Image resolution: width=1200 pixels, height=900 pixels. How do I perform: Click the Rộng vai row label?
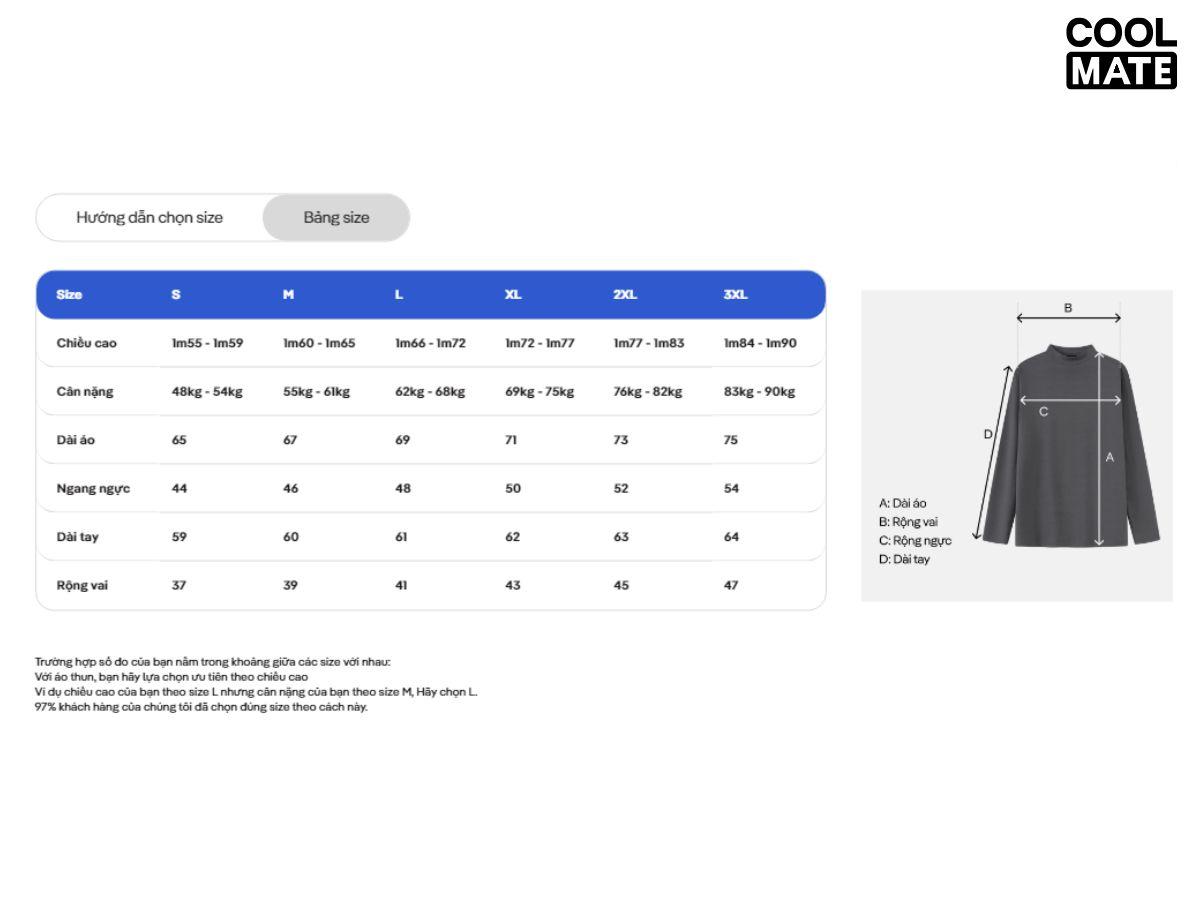point(82,586)
